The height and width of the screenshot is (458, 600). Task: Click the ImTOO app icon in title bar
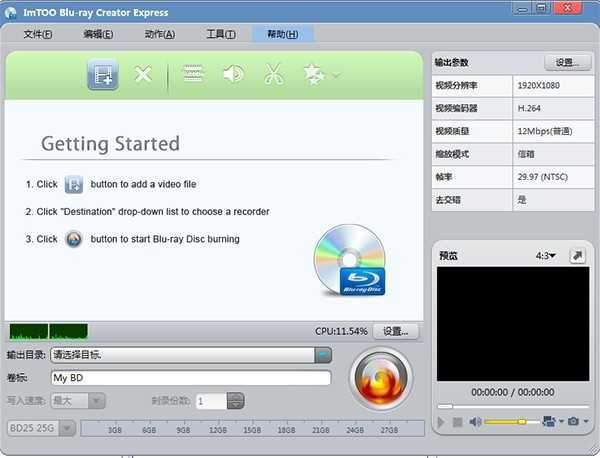tap(10, 12)
